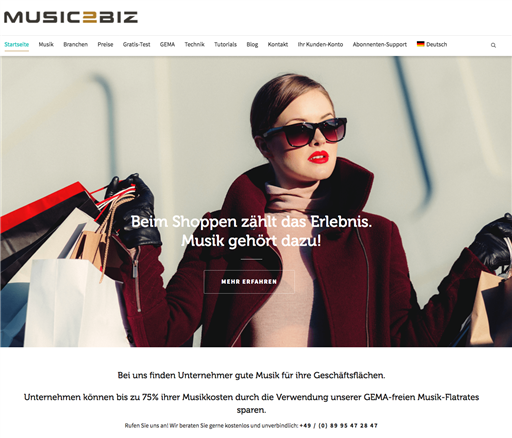The height and width of the screenshot is (438, 512).
Task: Select Preise in the navigation
Action: [x=105, y=44]
